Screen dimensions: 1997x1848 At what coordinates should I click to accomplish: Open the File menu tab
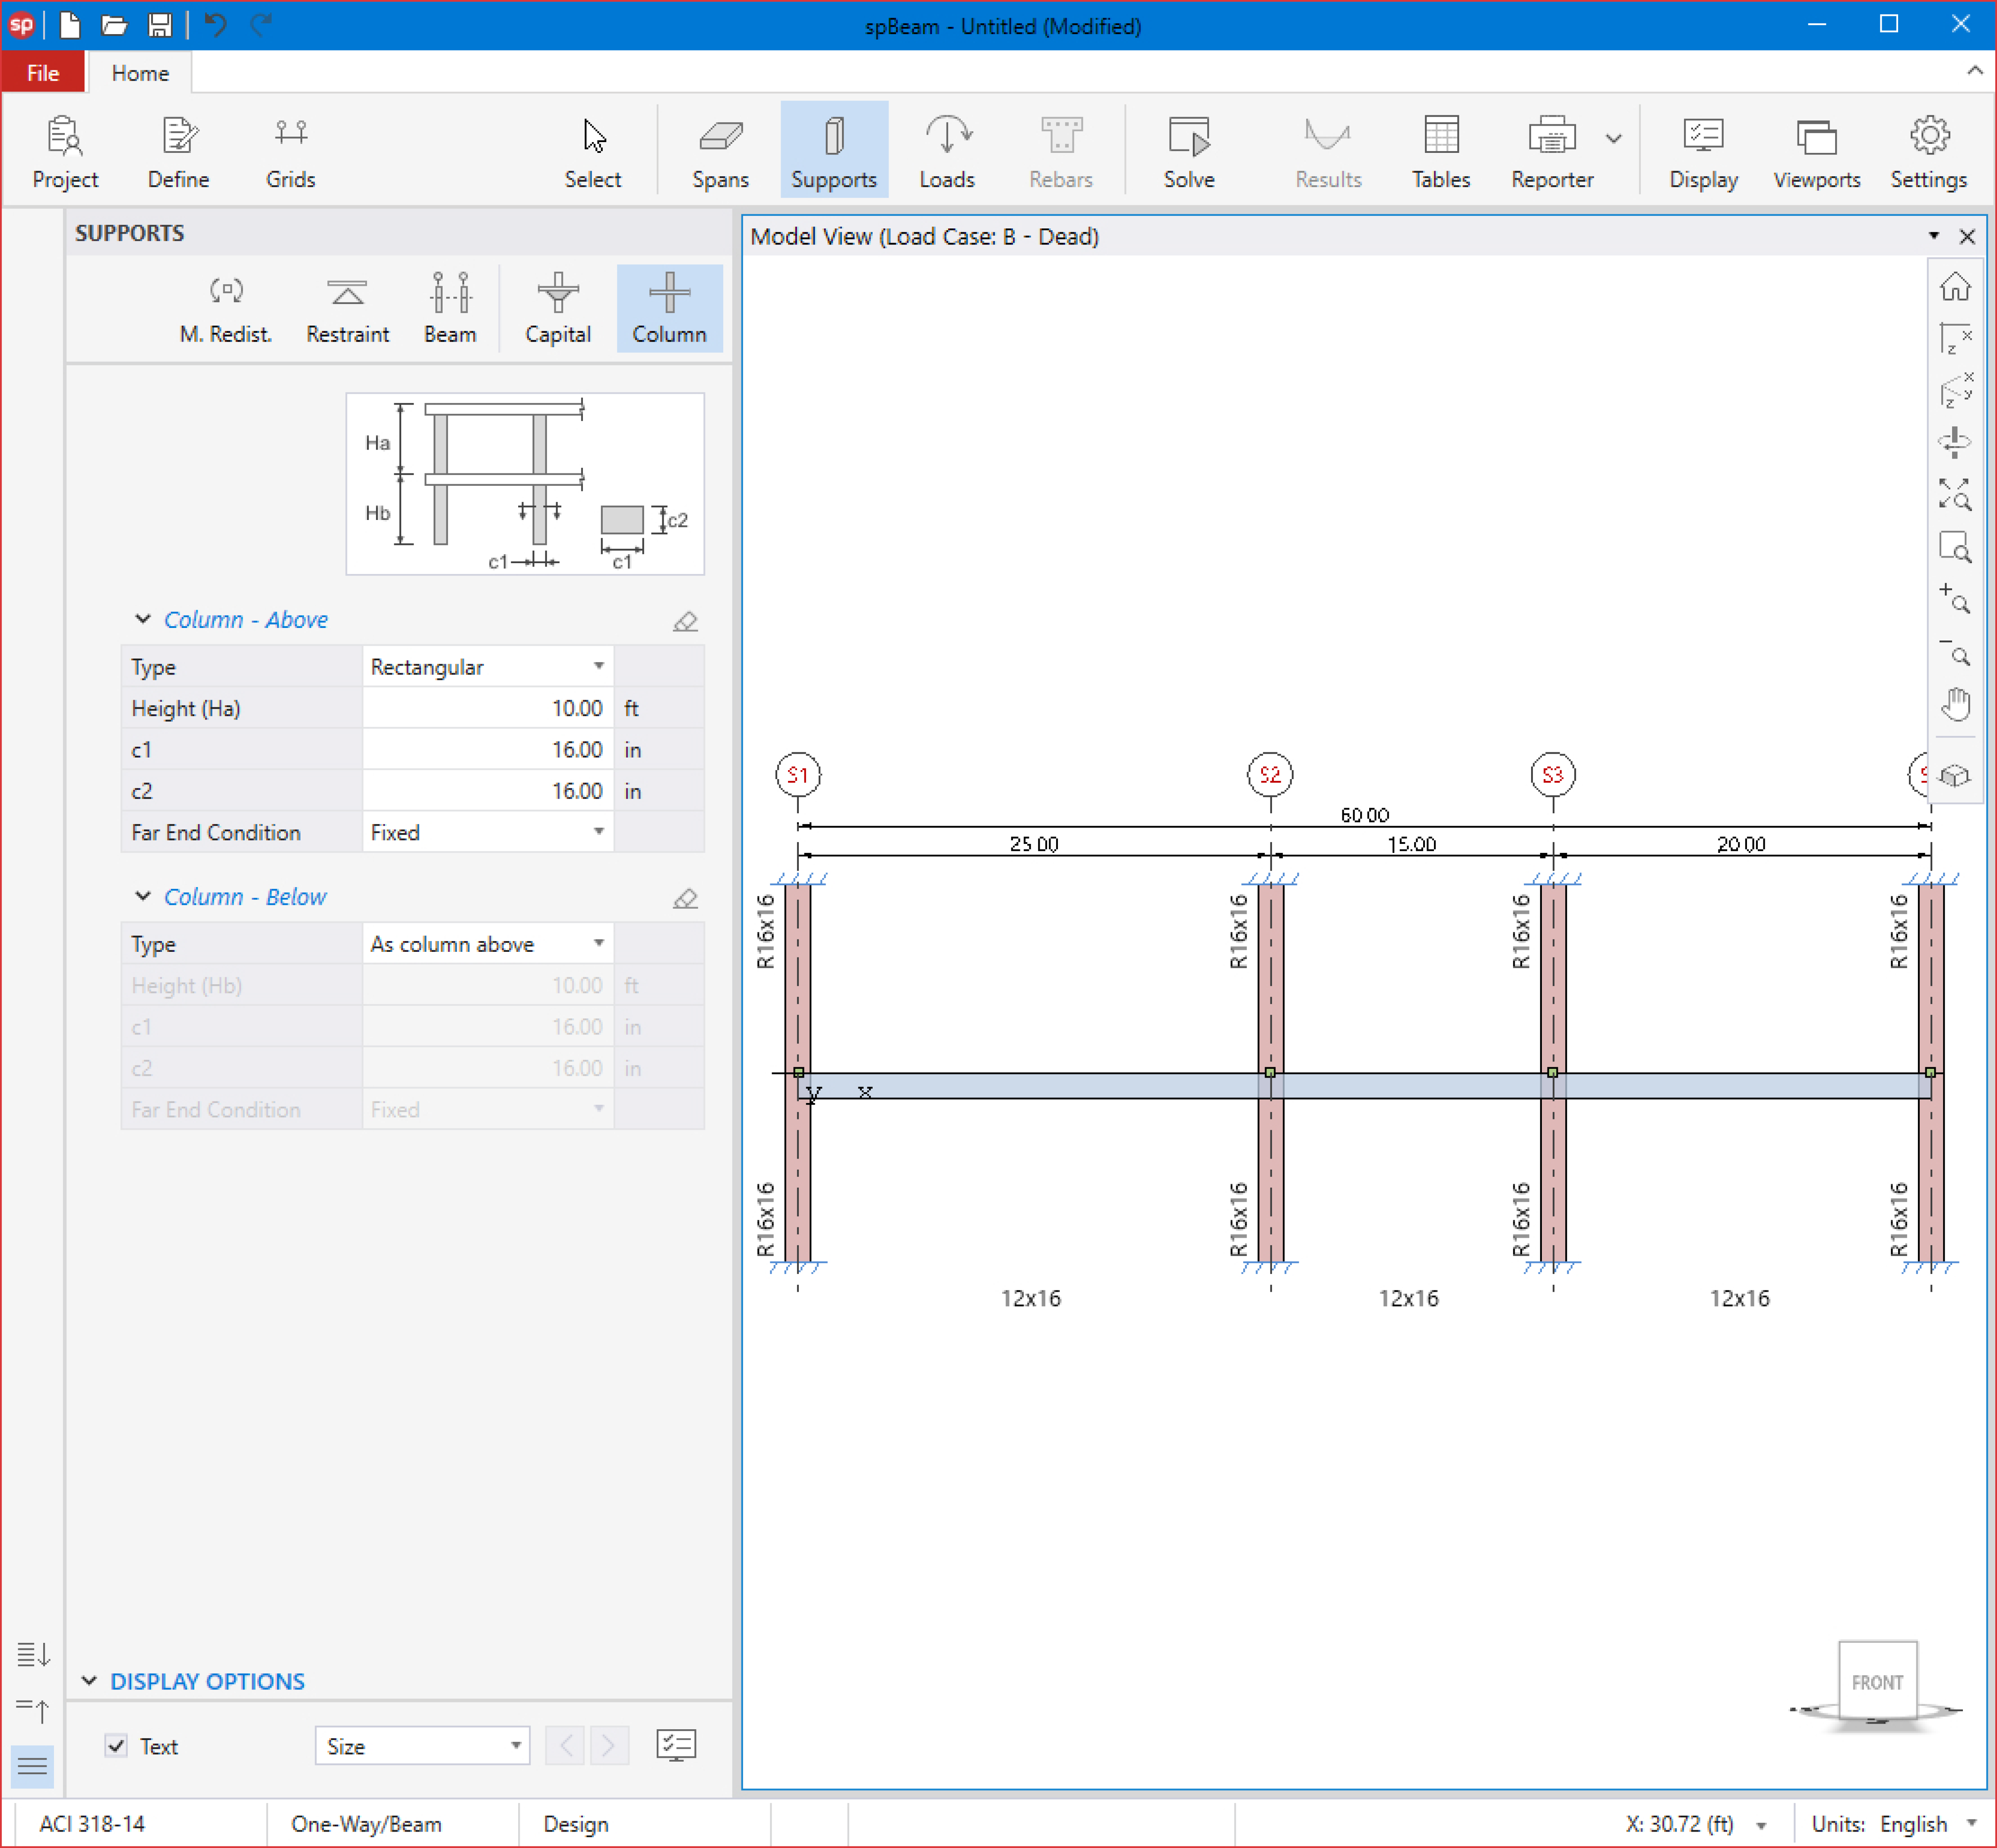tap(43, 73)
